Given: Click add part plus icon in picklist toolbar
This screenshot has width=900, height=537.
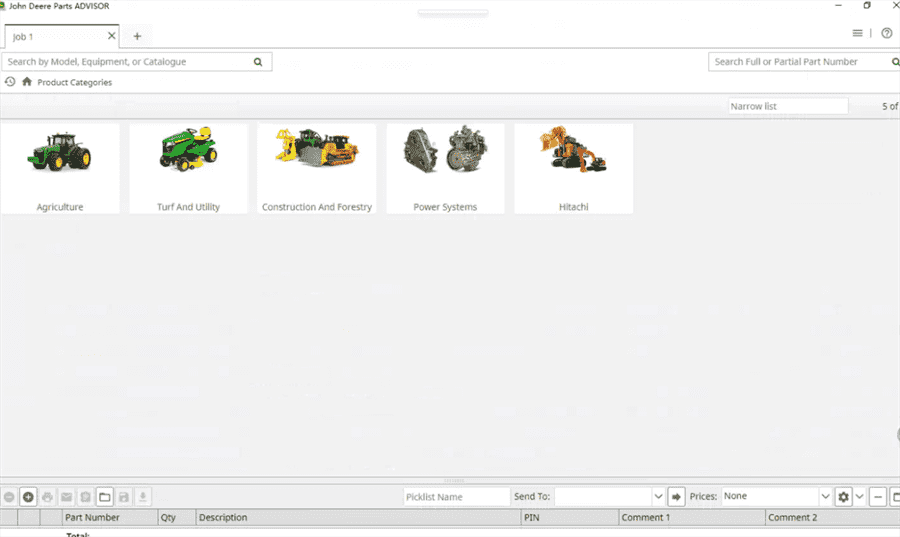Looking at the screenshot, I should (28, 497).
